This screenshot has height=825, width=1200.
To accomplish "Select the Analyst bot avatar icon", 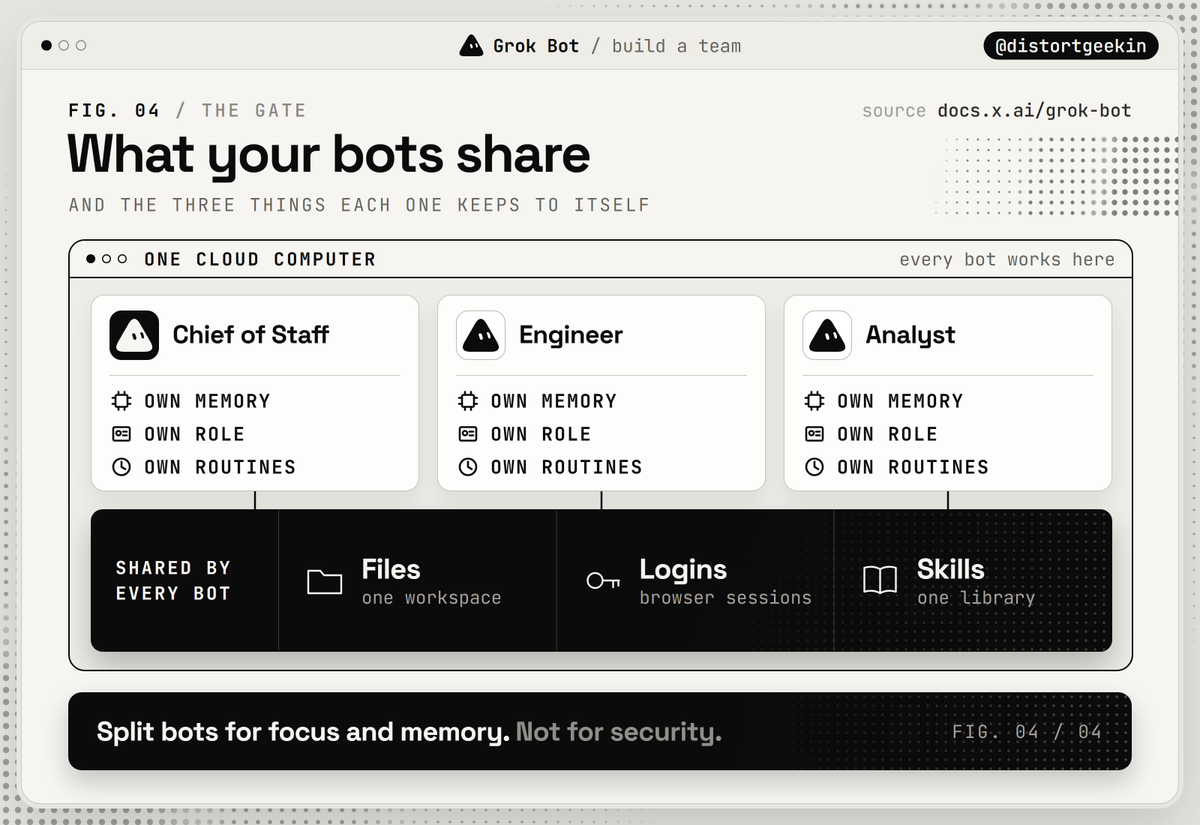I will click(x=827, y=335).
